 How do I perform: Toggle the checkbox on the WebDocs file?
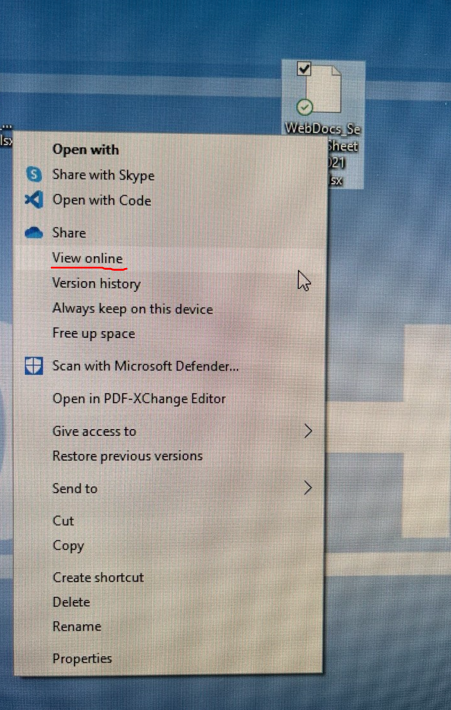(x=304, y=69)
